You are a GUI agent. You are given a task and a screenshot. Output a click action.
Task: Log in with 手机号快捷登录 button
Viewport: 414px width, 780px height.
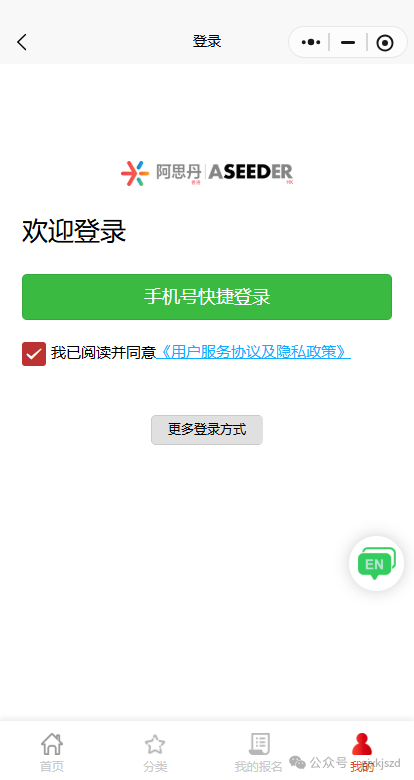207,296
